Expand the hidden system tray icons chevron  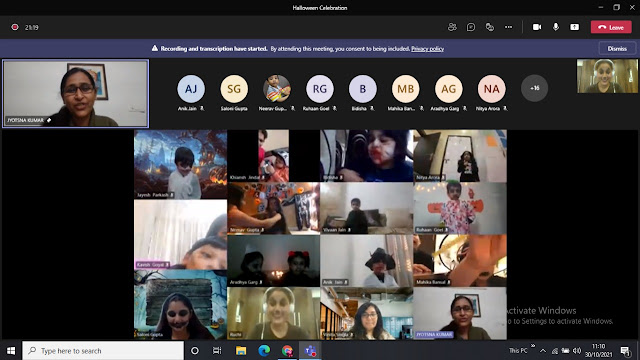point(542,351)
